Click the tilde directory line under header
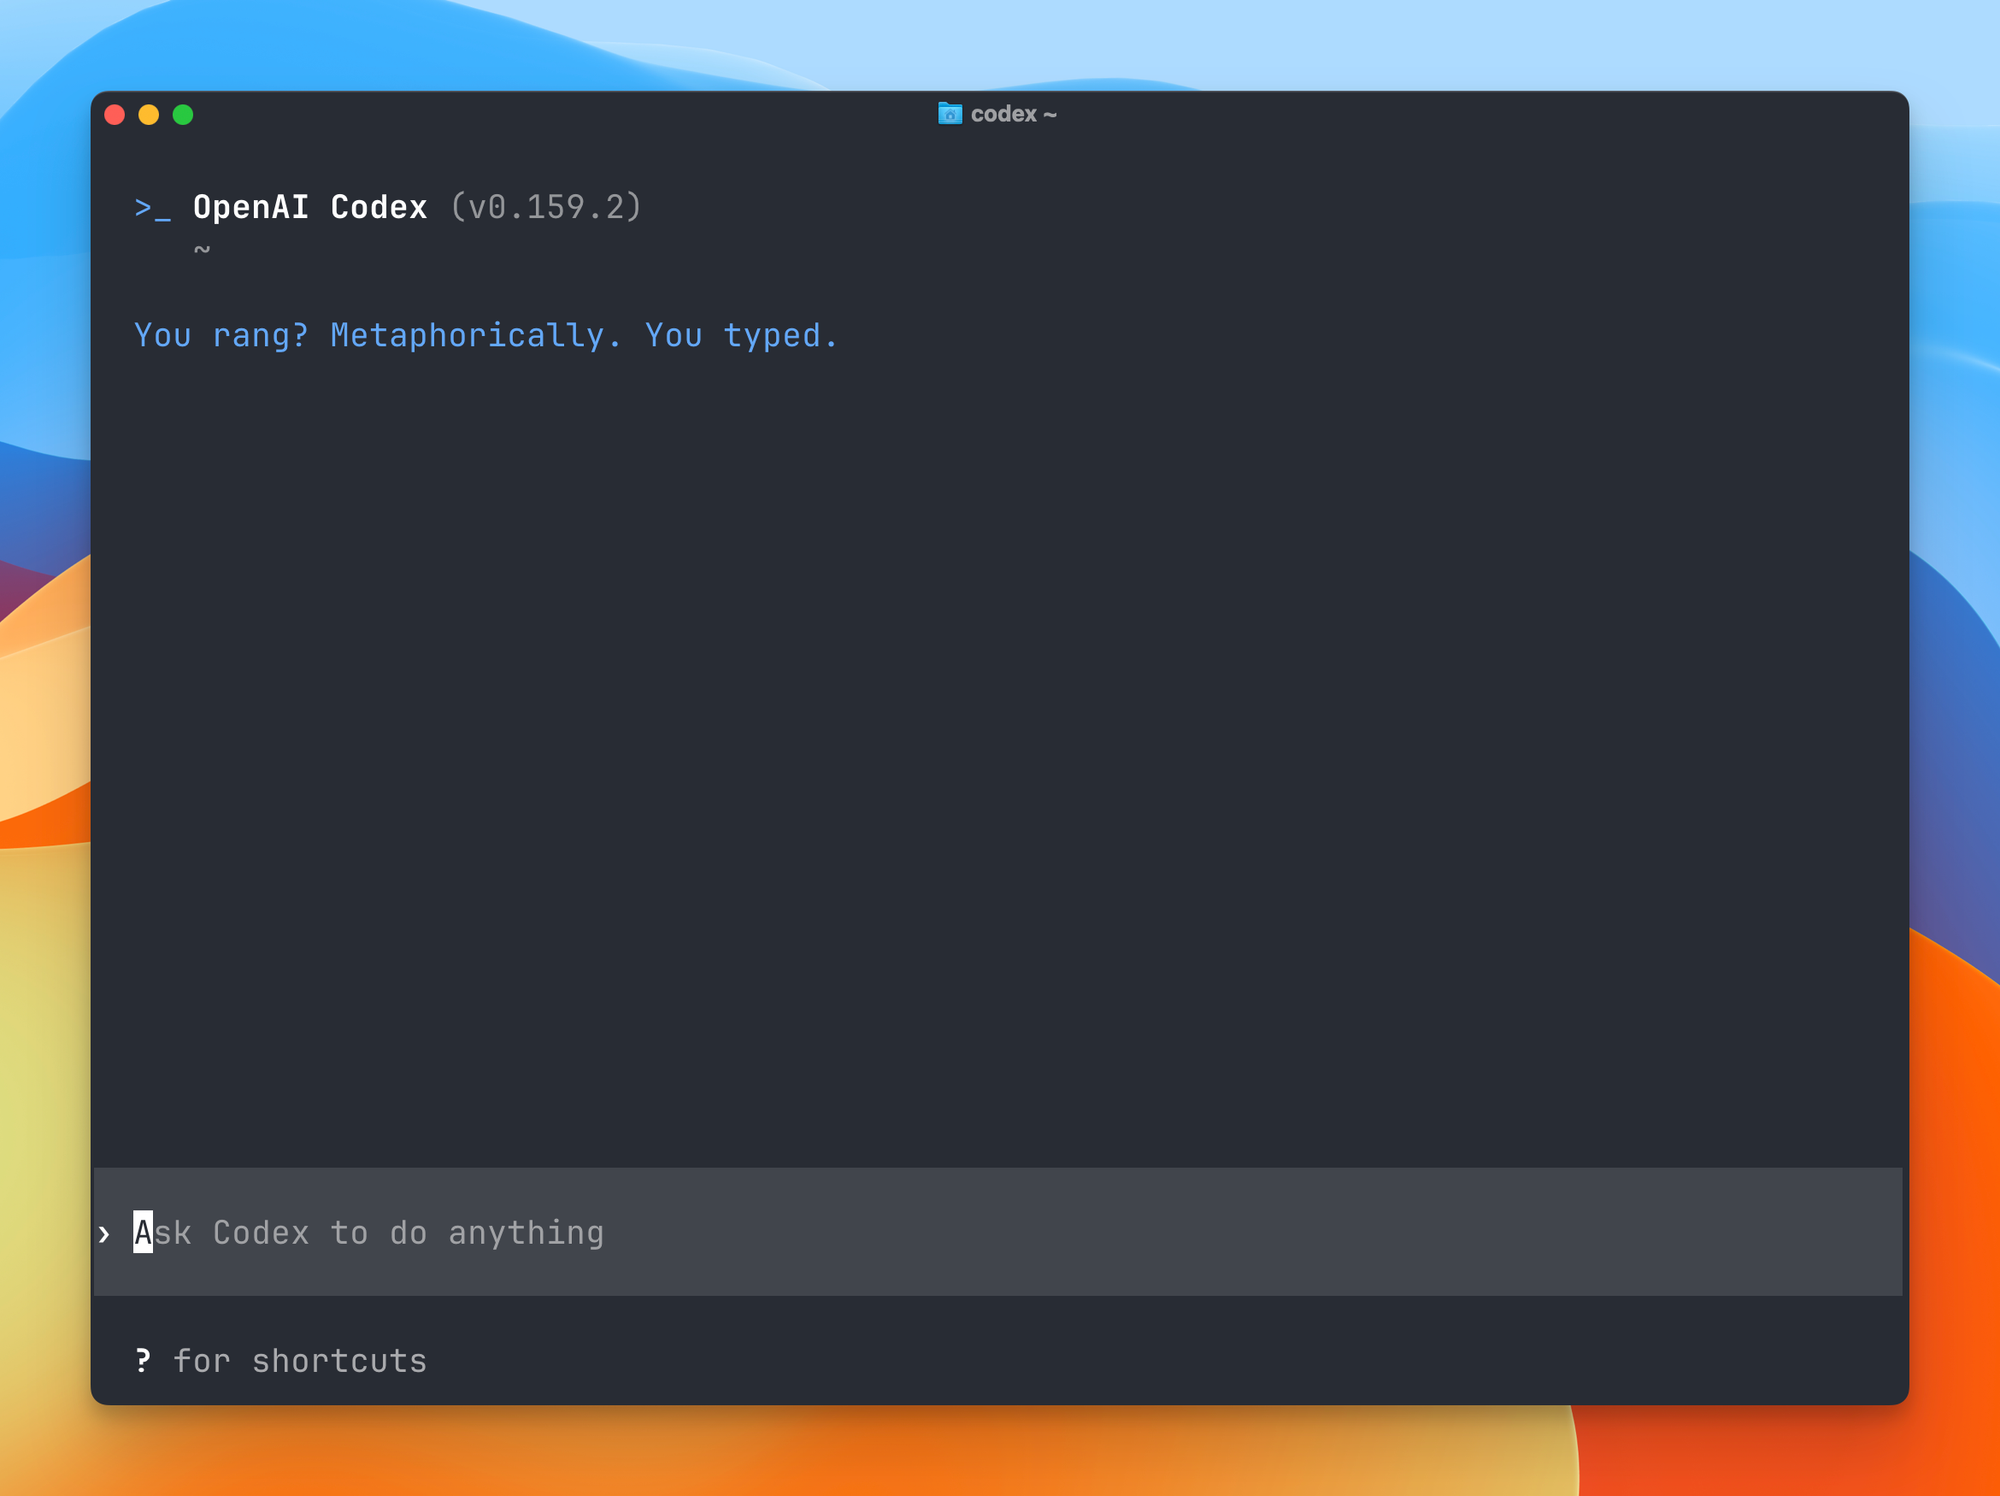This screenshot has height=1496, width=2000. (x=202, y=250)
